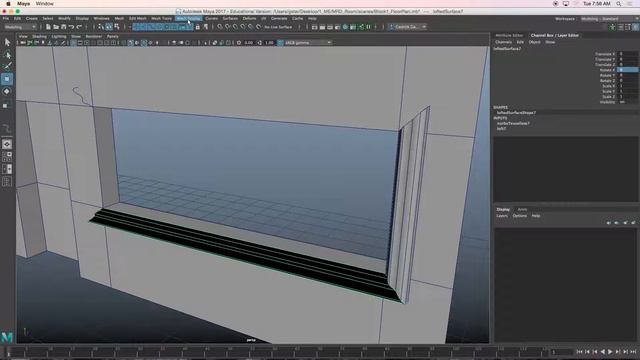640x360 pixels.
Task: Open the Deform menu
Action: [249, 18]
